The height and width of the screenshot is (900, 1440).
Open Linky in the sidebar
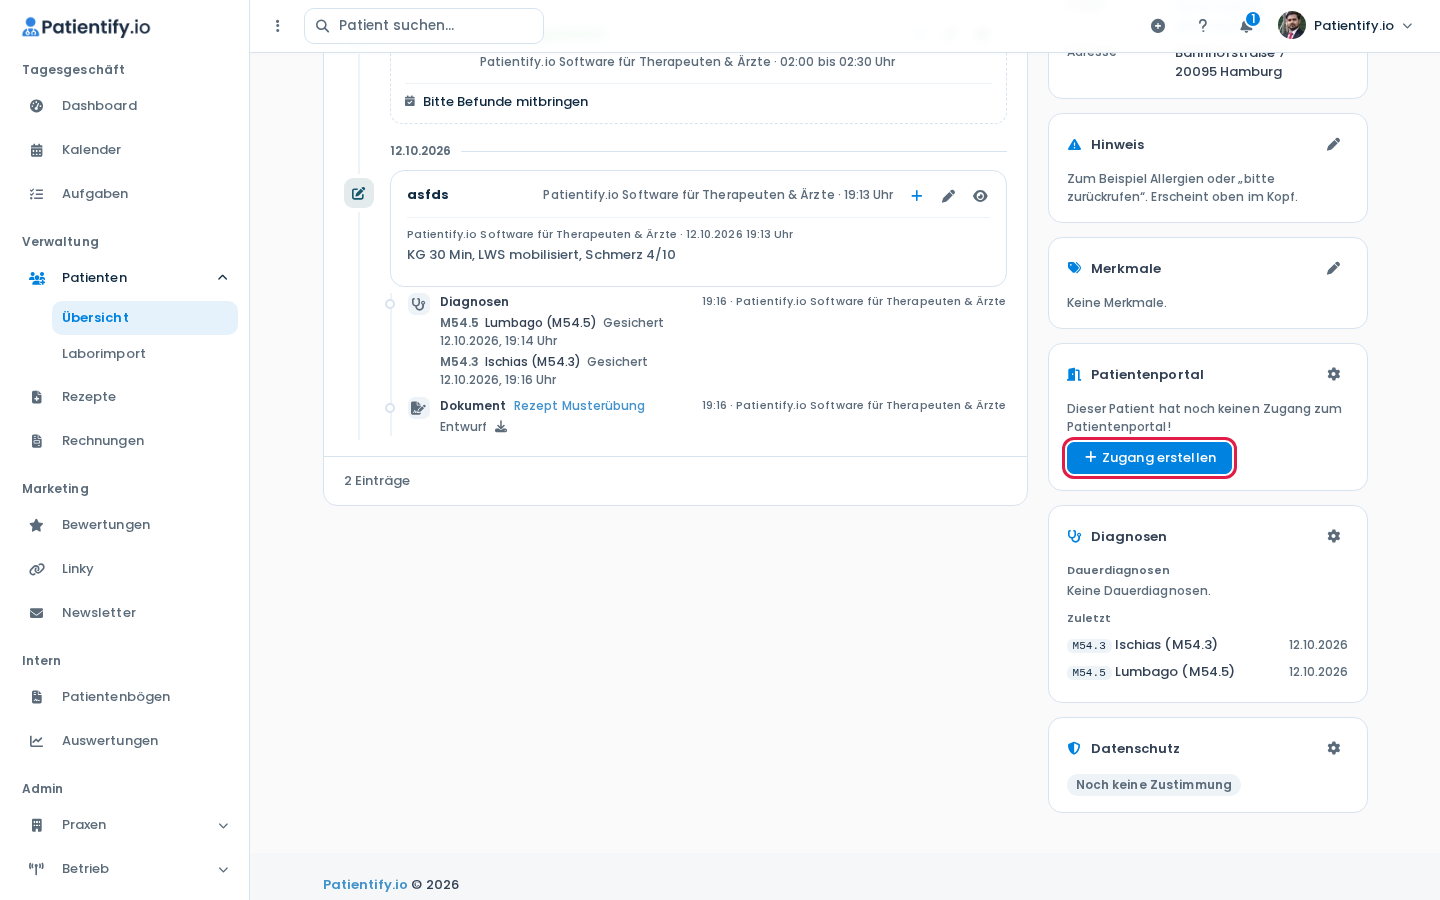pos(125,569)
